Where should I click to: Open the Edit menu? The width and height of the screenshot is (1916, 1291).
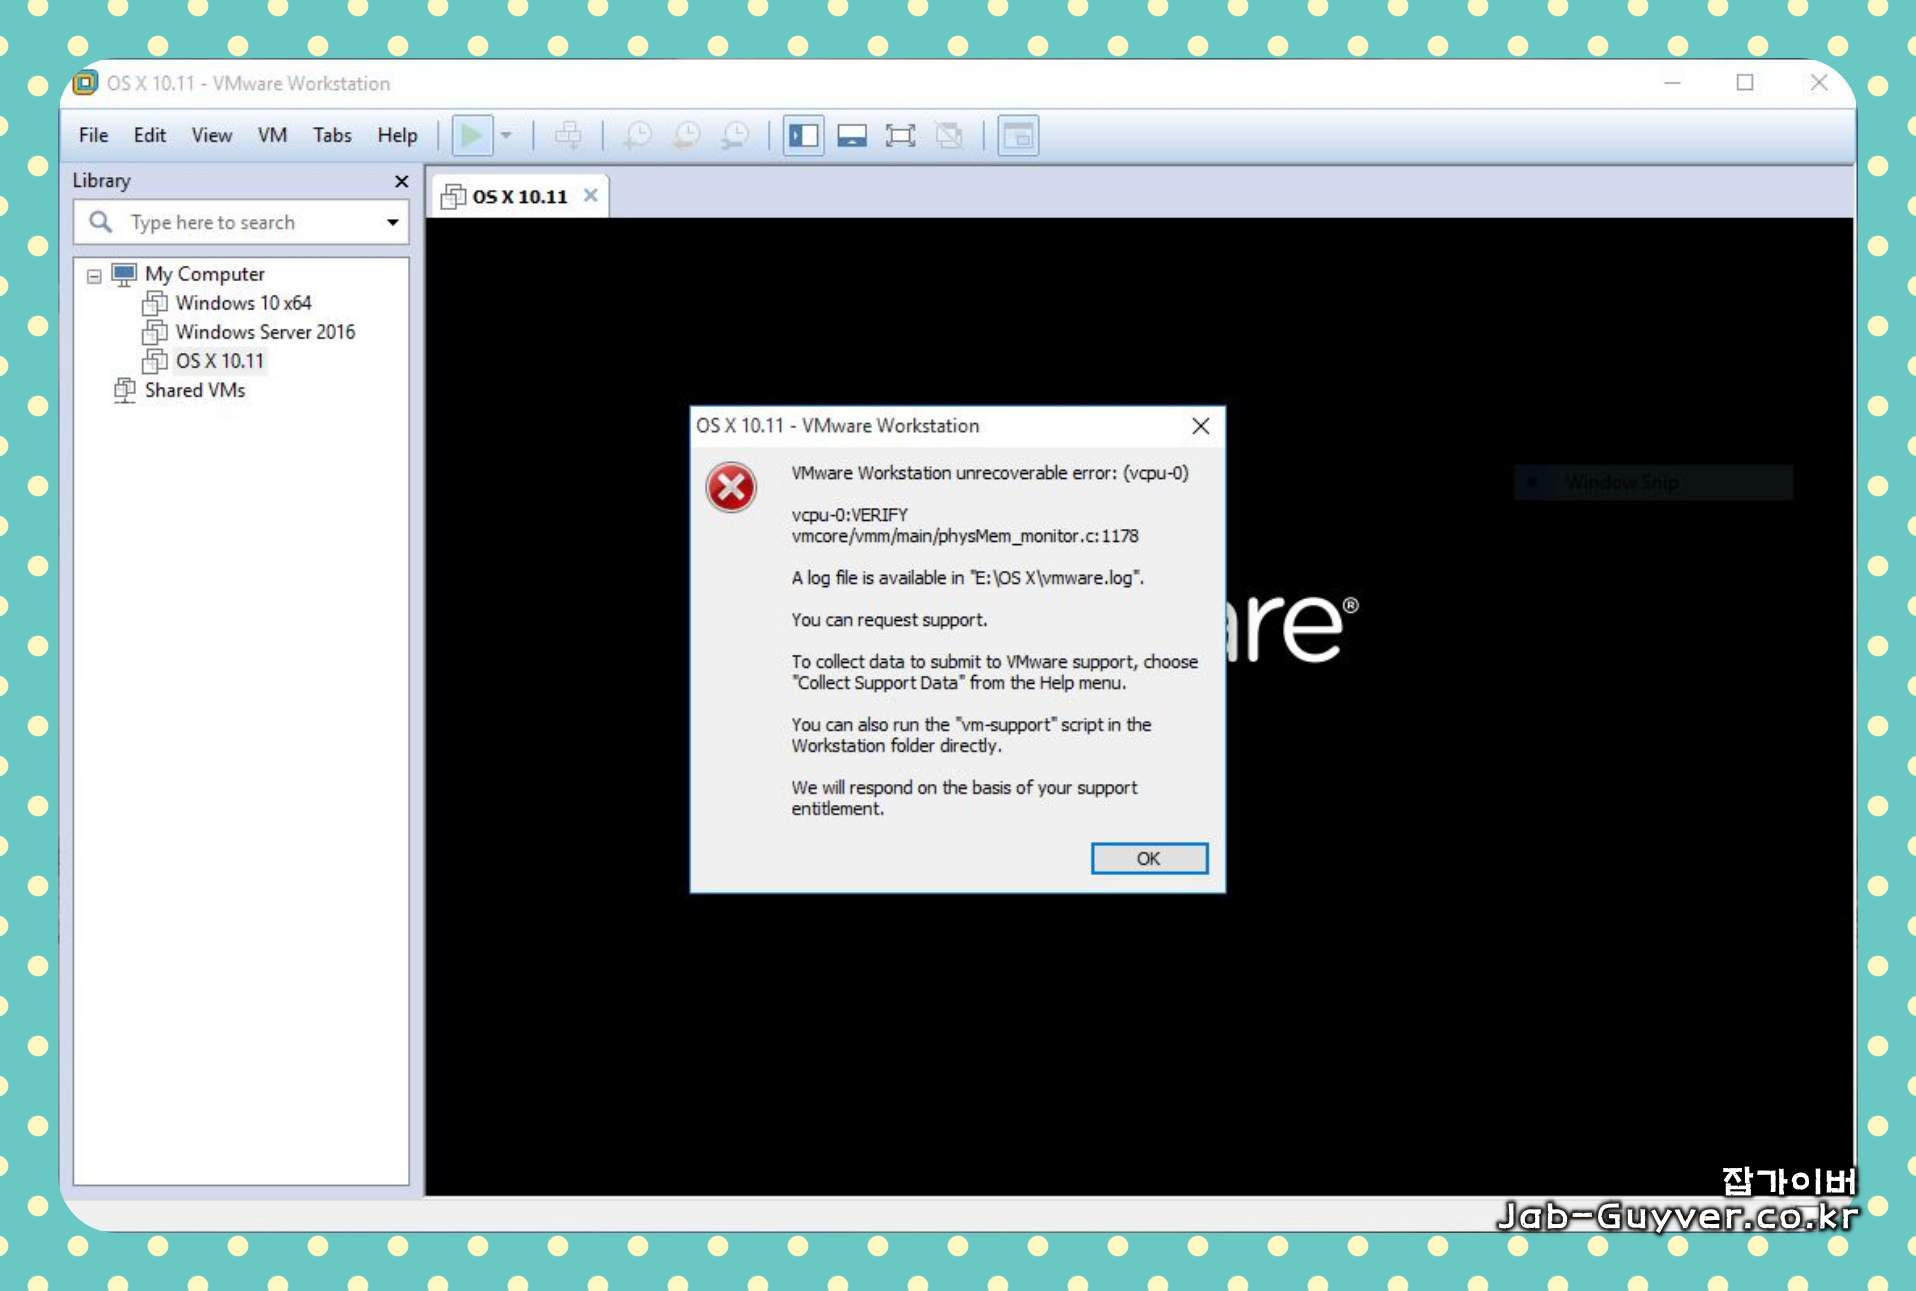[x=150, y=135]
